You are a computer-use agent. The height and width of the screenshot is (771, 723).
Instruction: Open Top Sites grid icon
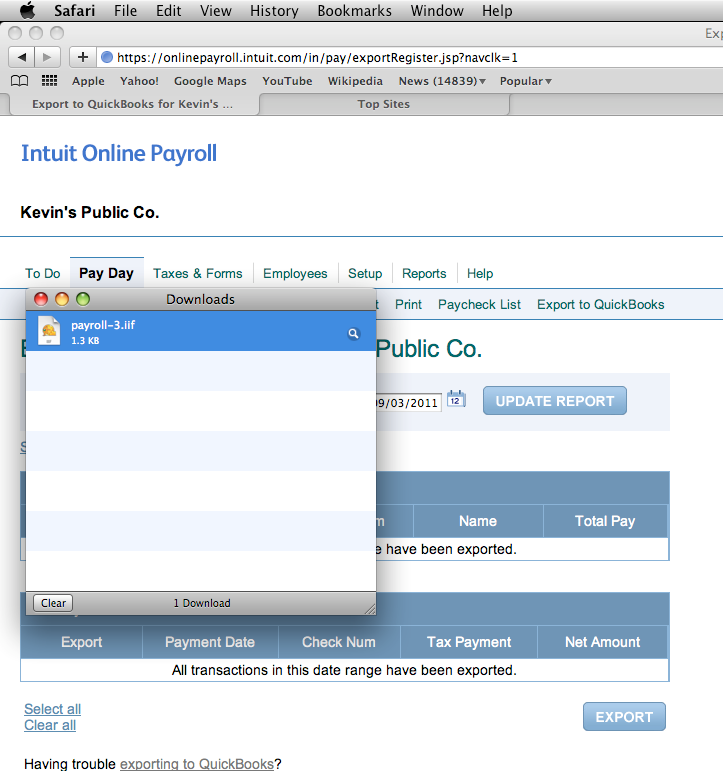(49, 81)
